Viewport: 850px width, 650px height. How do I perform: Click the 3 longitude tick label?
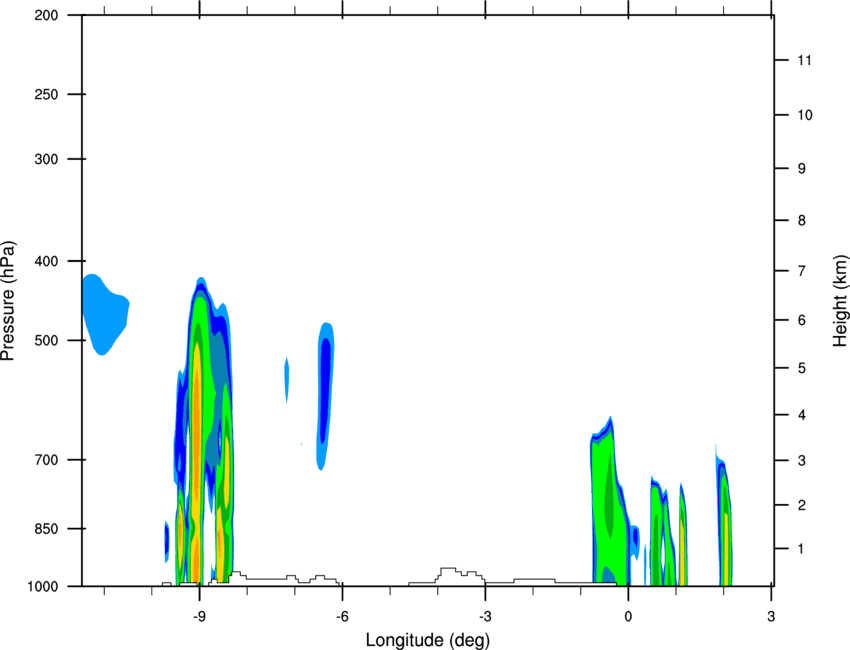pyautogui.click(x=771, y=616)
